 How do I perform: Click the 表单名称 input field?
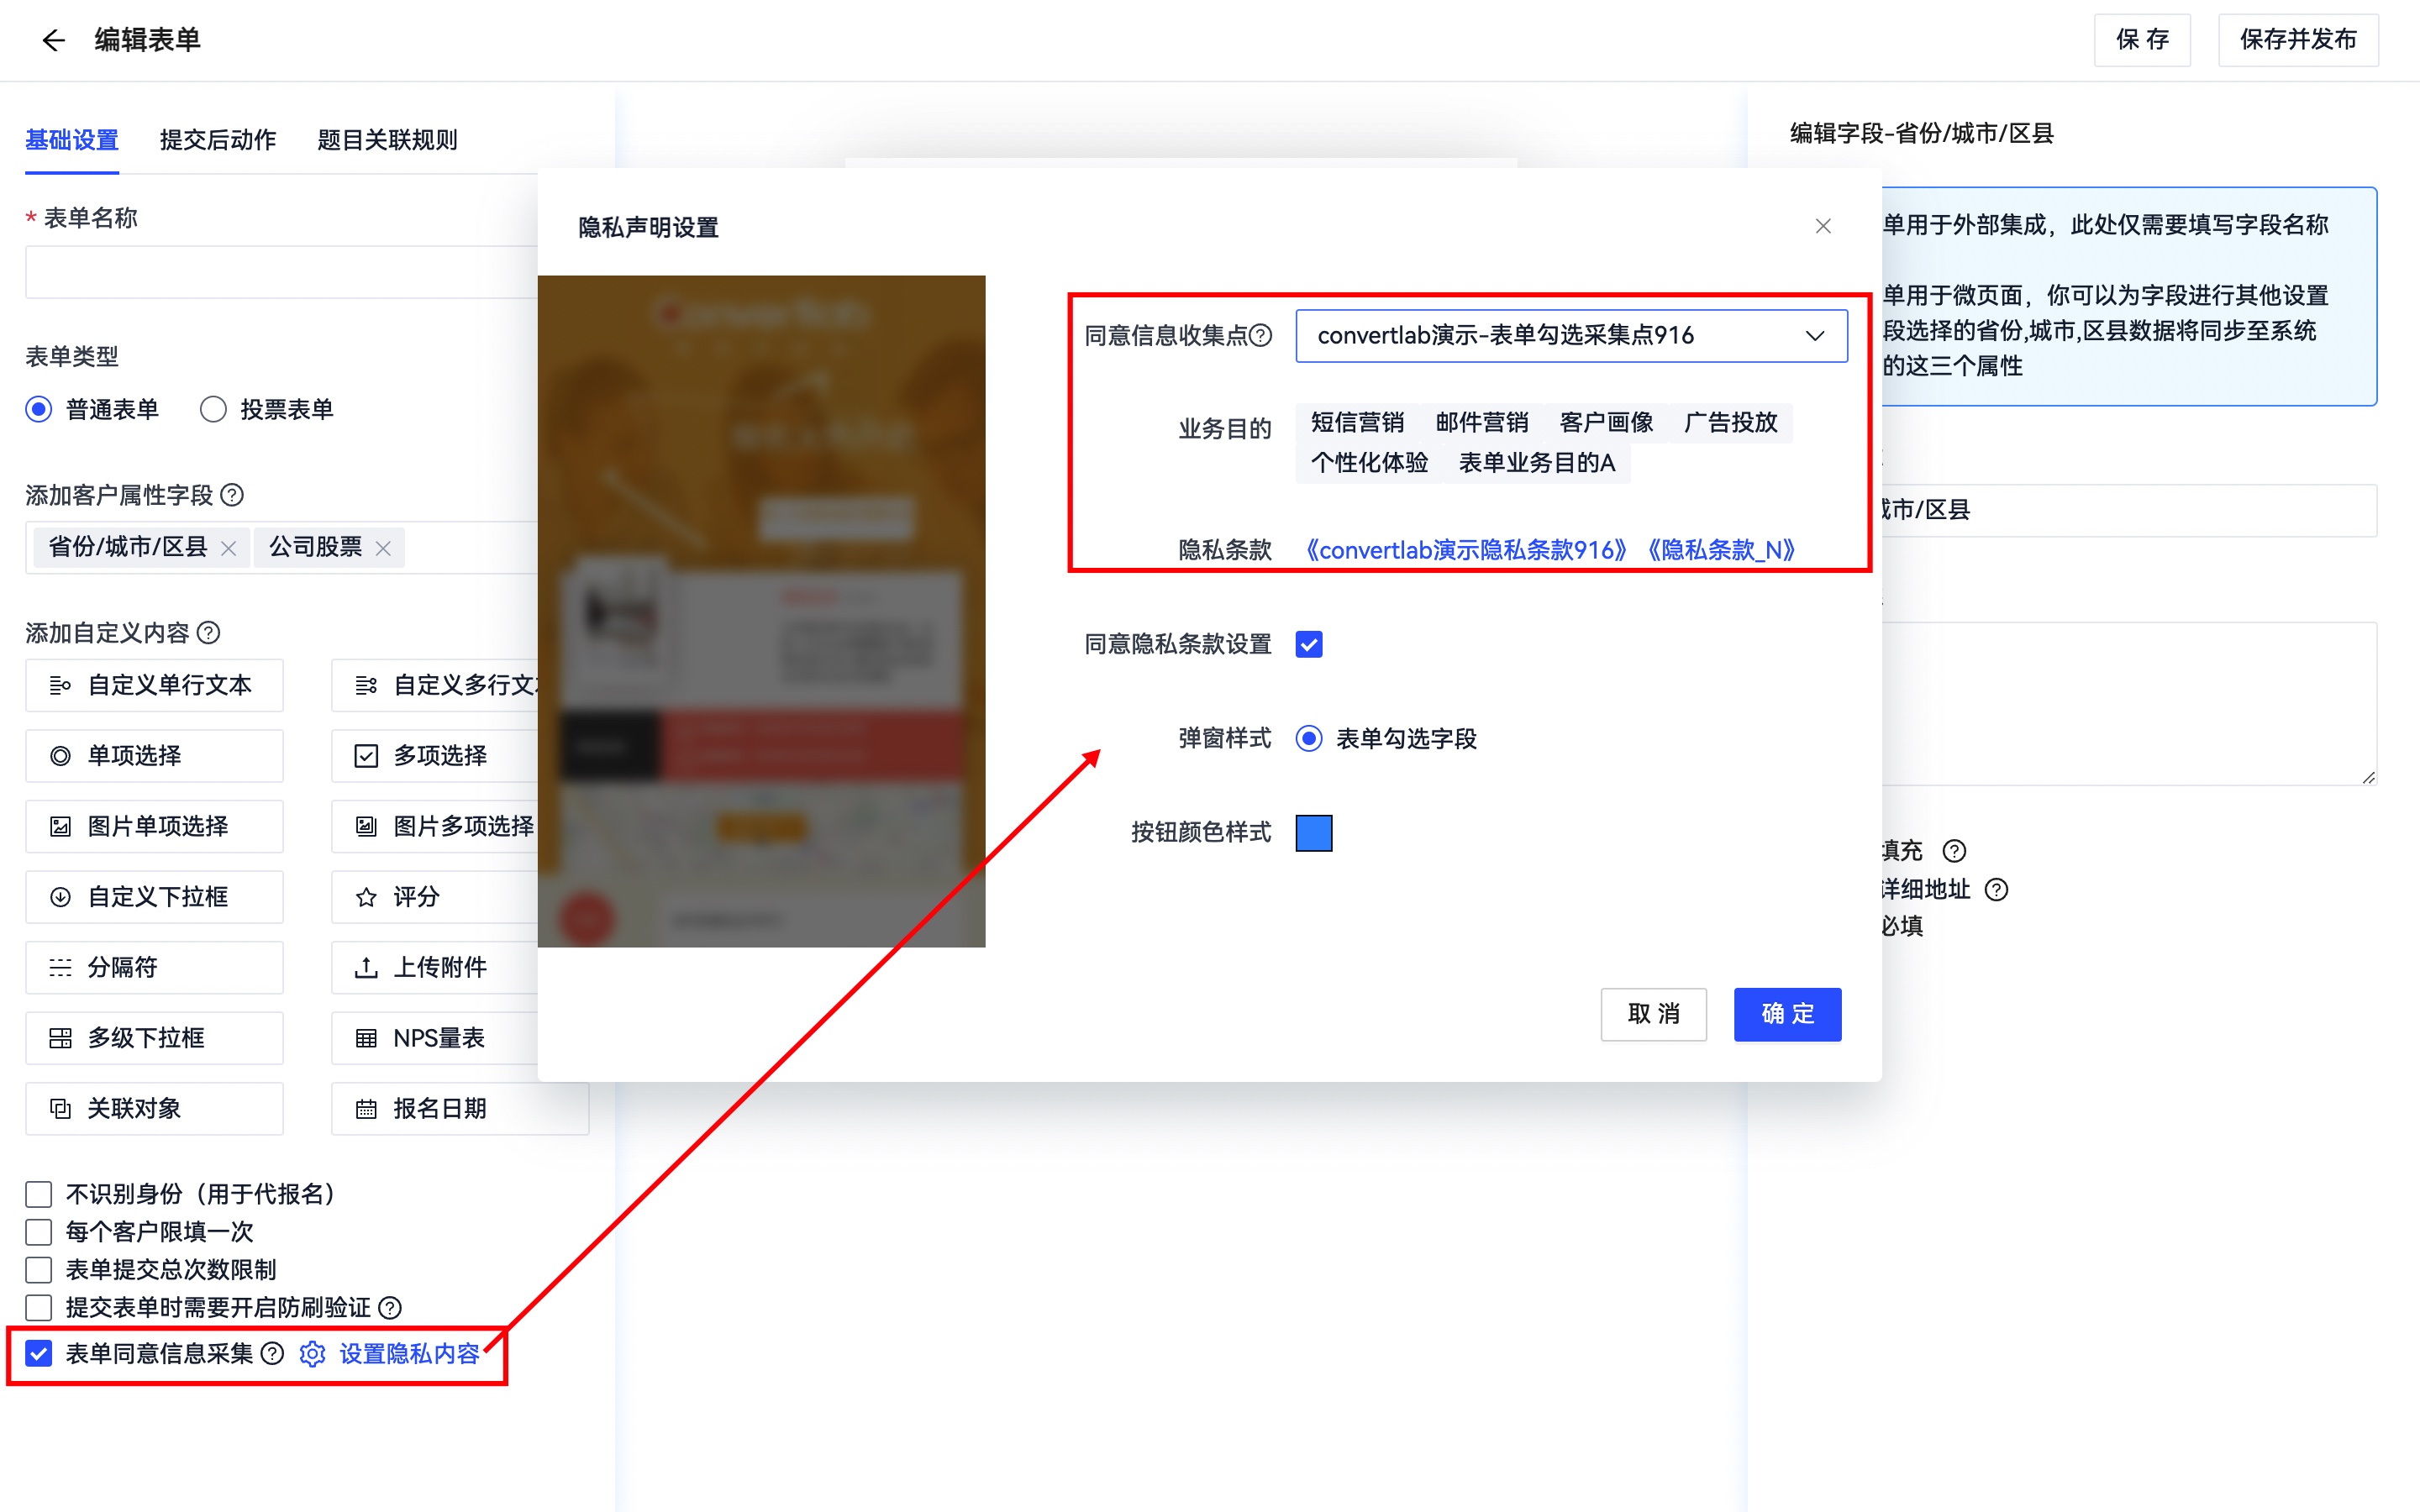[282, 272]
